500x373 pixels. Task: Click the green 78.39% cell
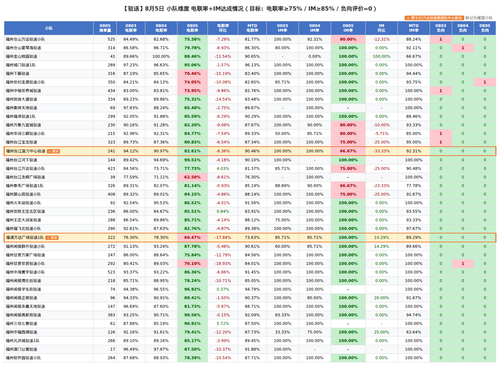[192, 358]
